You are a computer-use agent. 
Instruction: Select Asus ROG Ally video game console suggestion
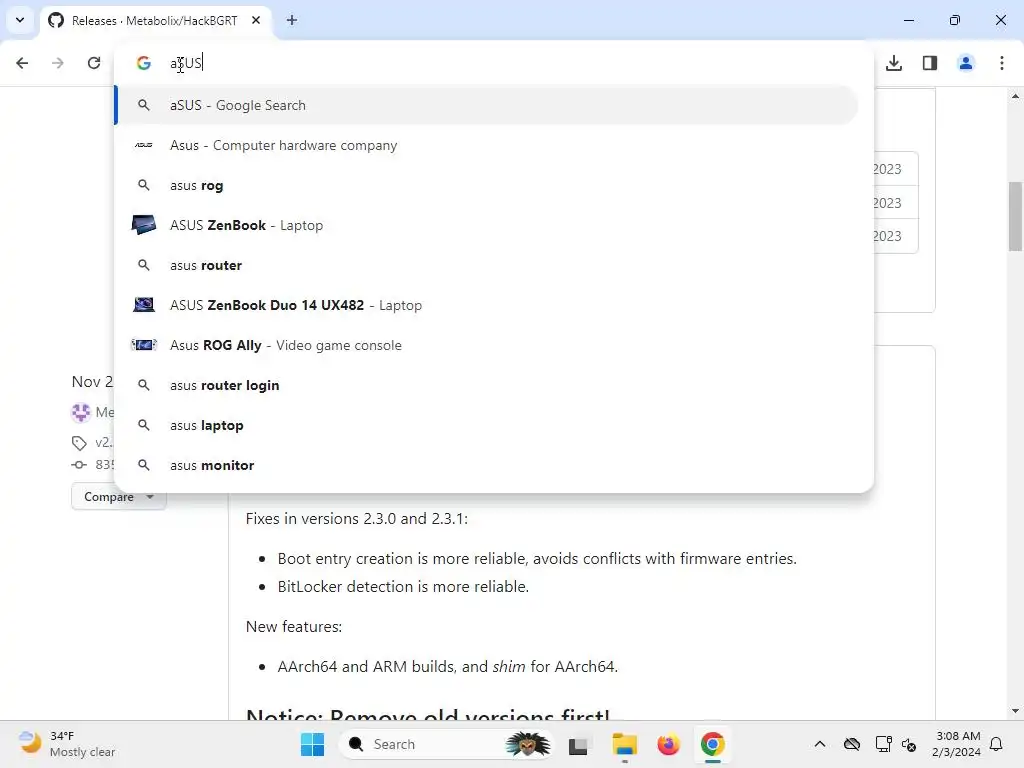point(487,345)
